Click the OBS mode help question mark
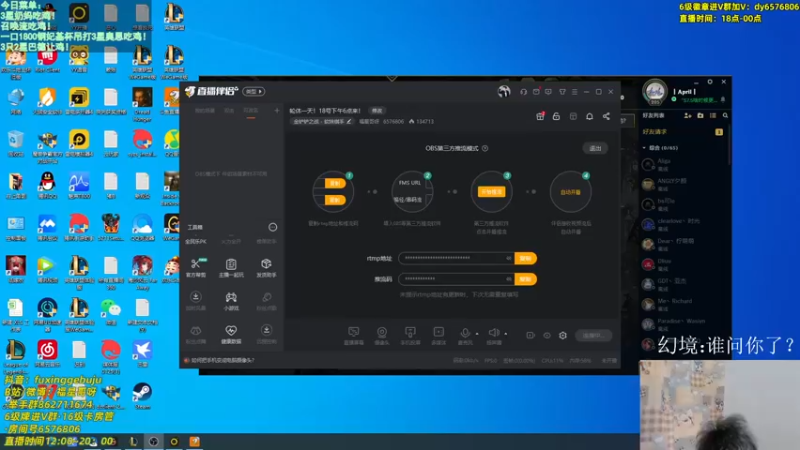Screen dimensions: 800x450 [x=485, y=148]
